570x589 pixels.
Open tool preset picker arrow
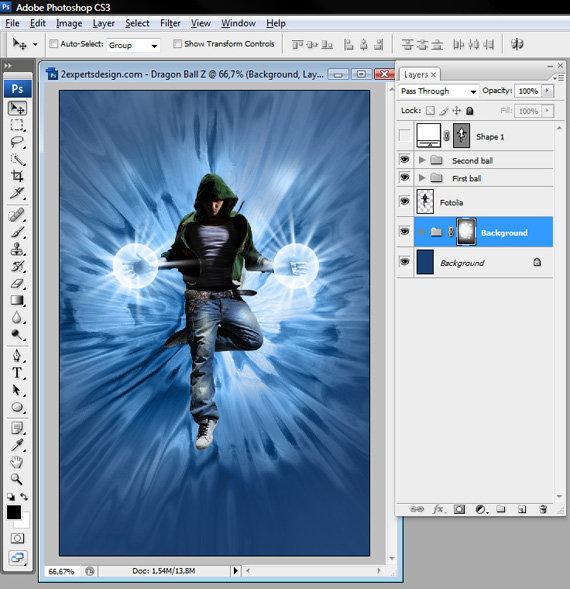coord(35,44)
